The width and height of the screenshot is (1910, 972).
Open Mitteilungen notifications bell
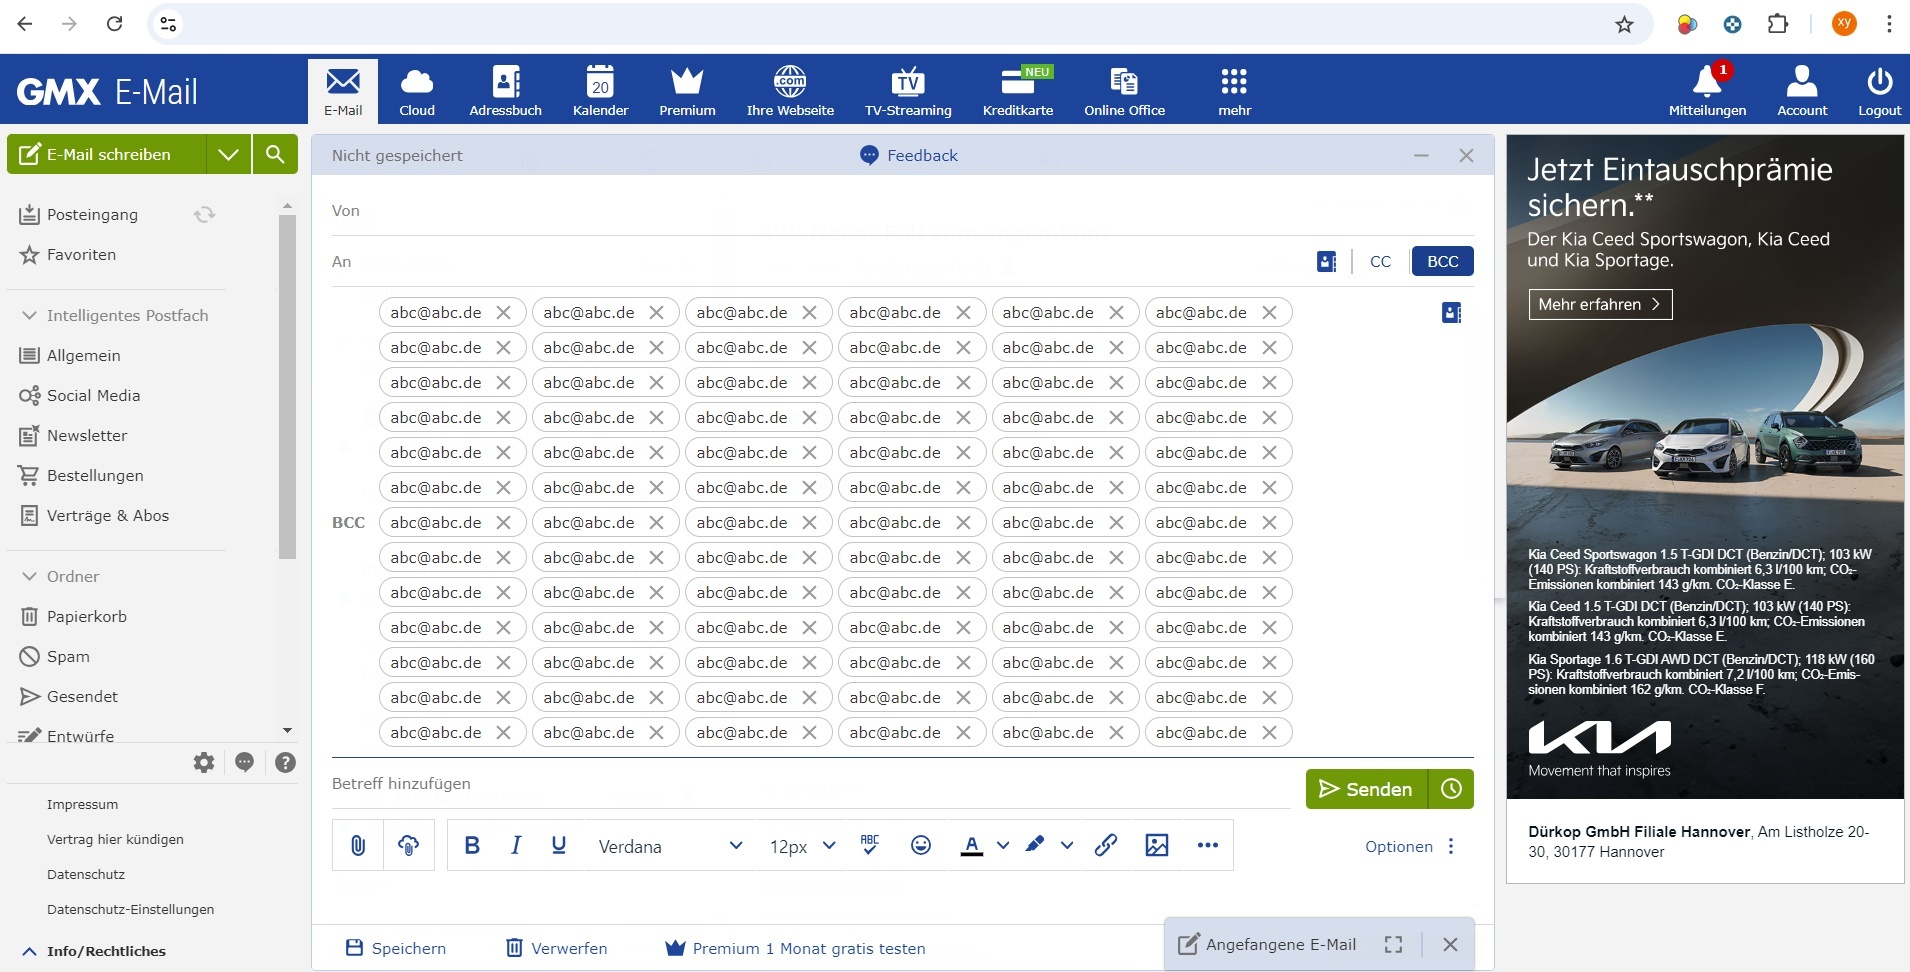(1707, 91)
